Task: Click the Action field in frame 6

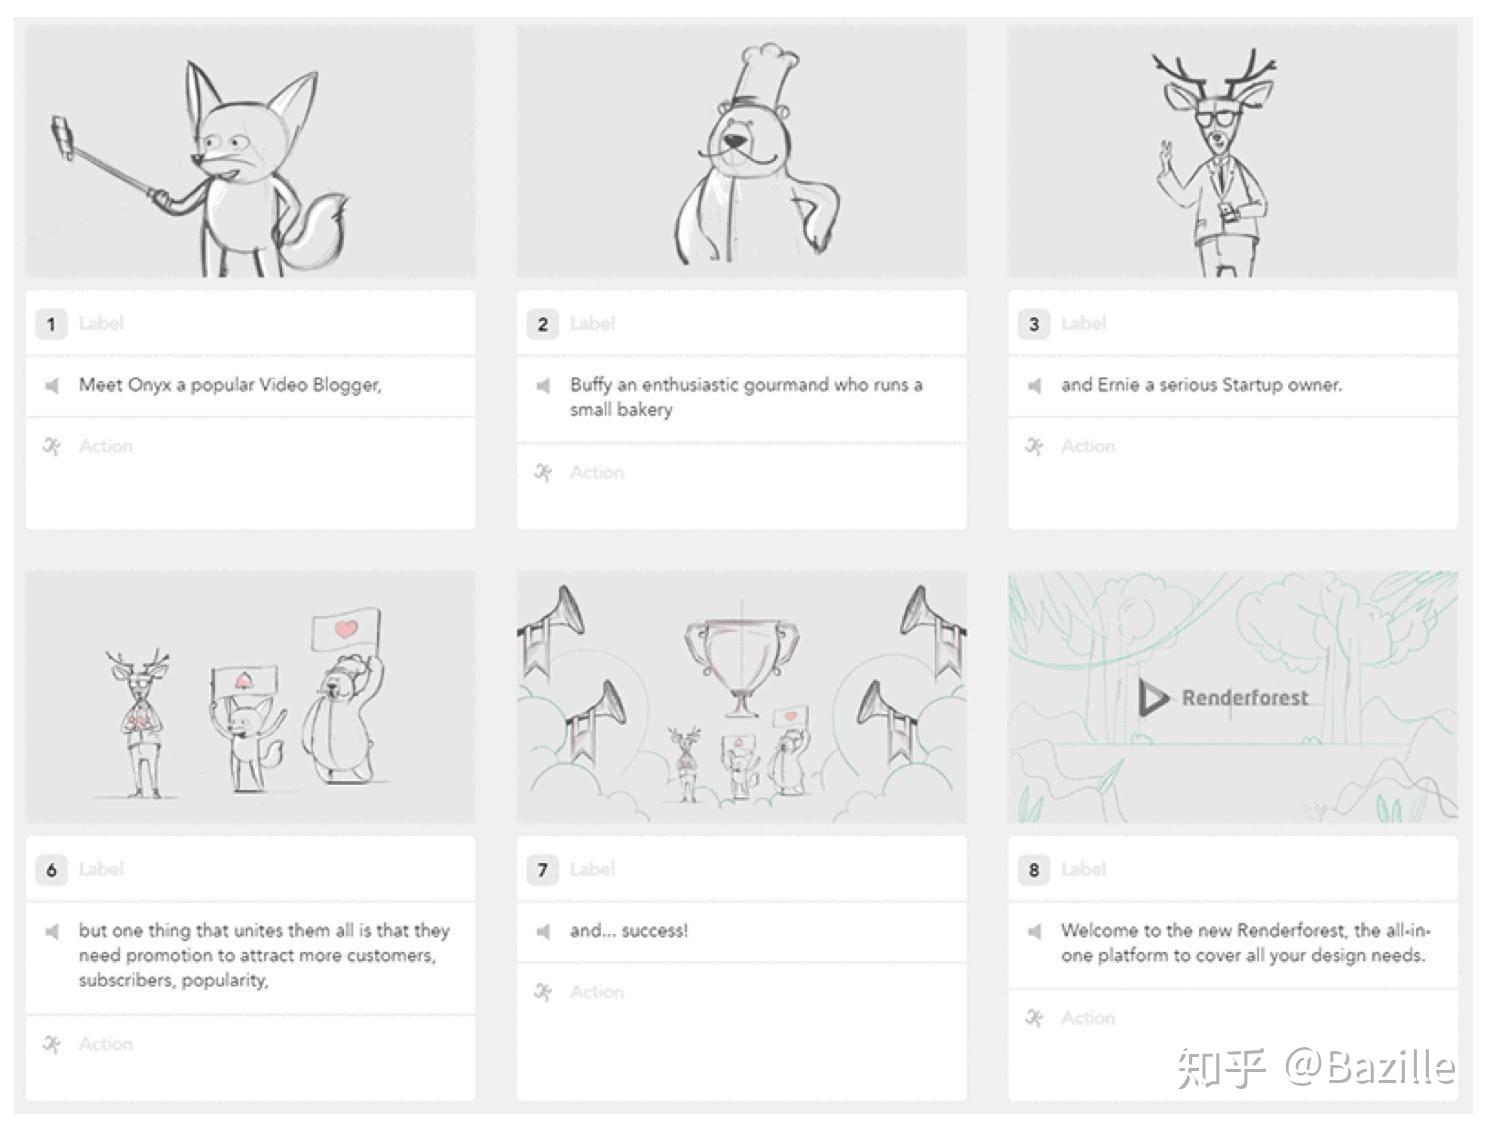Action: click(250, 1058)
